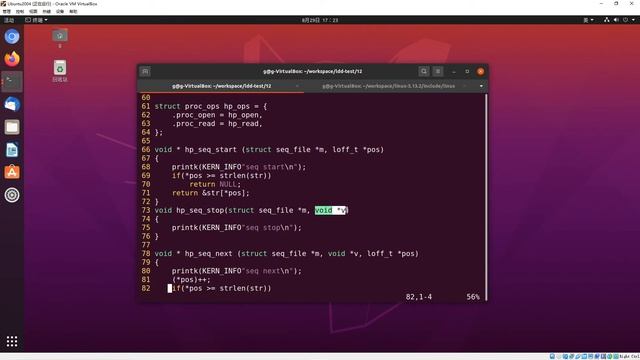Launch Firefox from the Ubuntu dock
Viewport: 640px width, 360px height.
(12, 59)
